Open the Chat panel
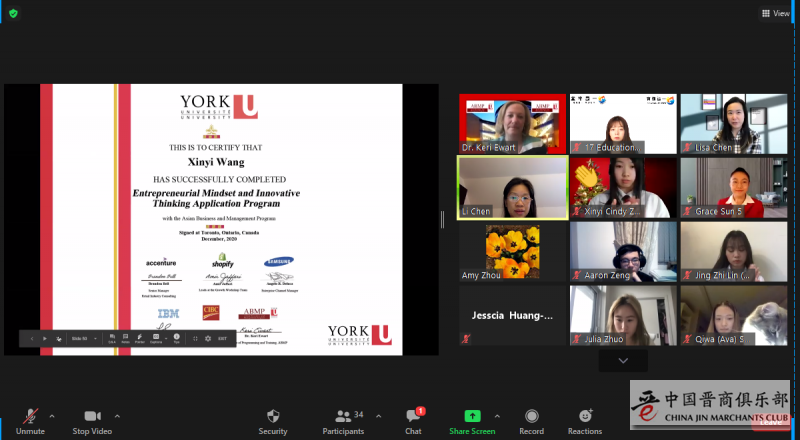The width and height of the screenshot is (800, 440). (413, 419)
